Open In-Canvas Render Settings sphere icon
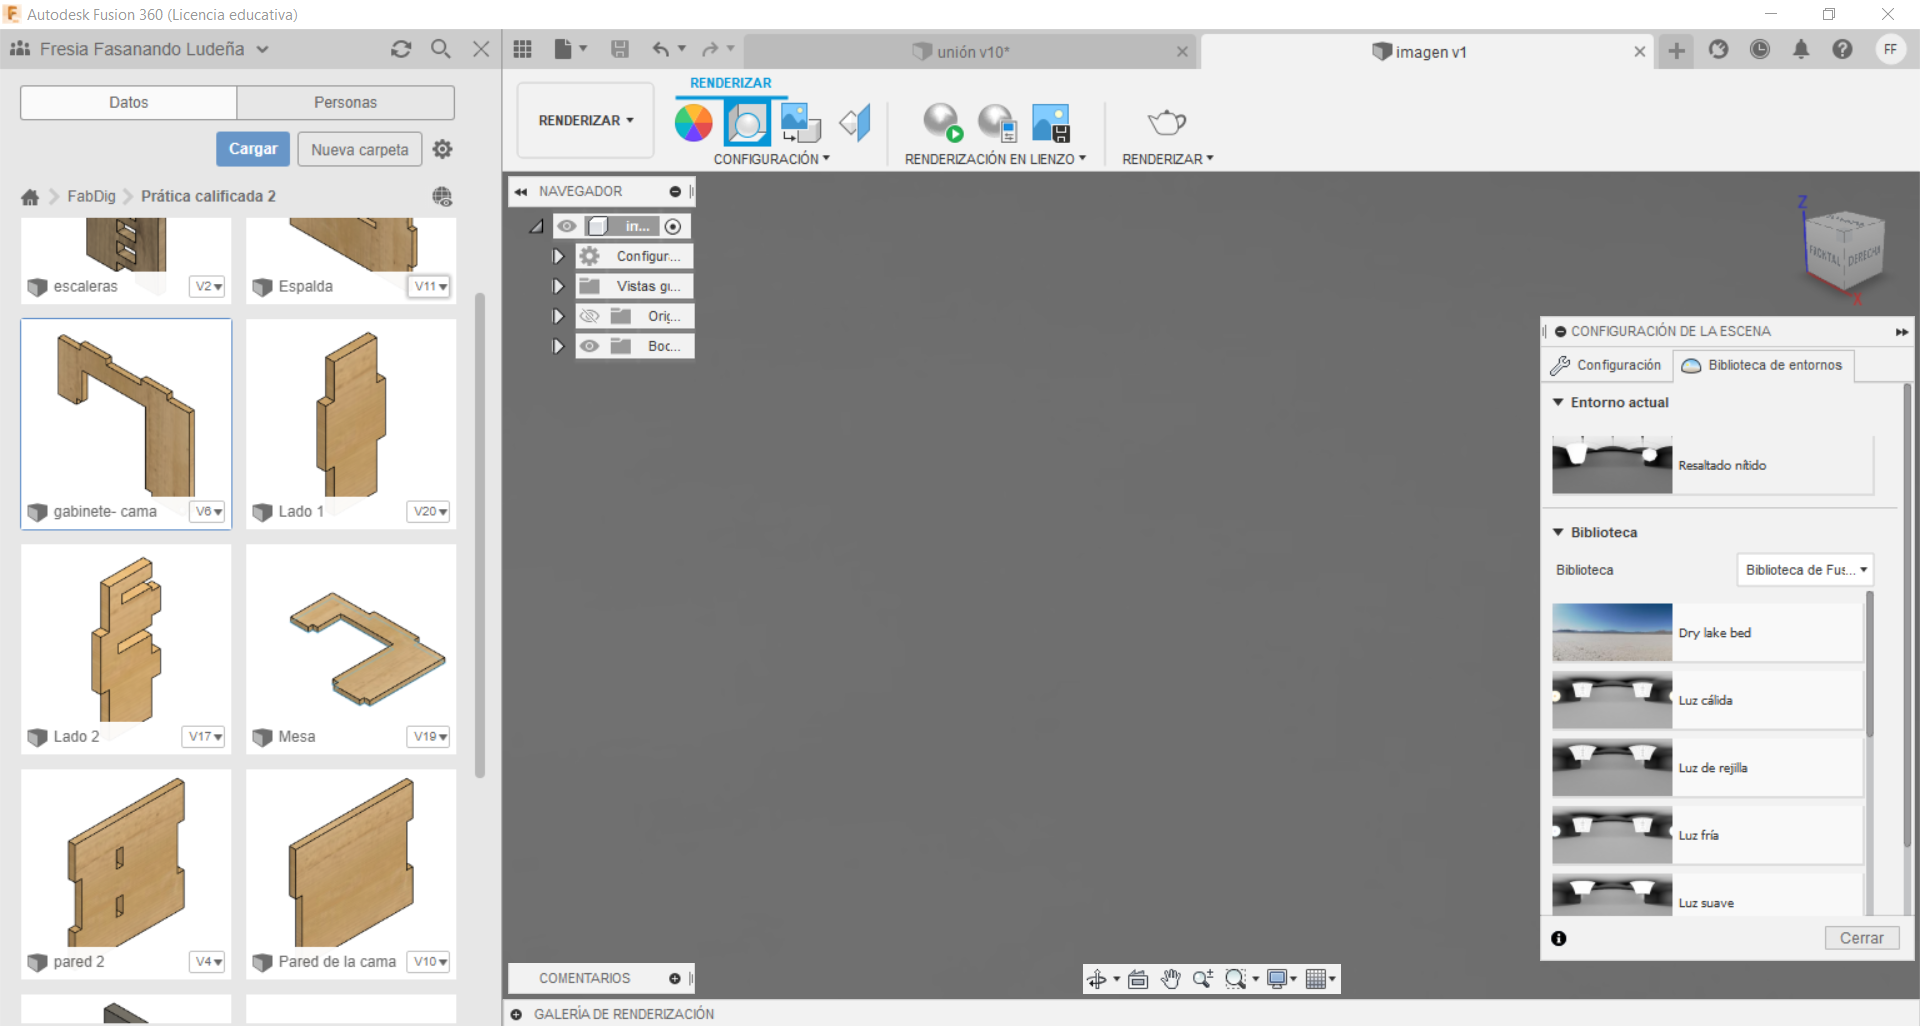 (997, 123)
